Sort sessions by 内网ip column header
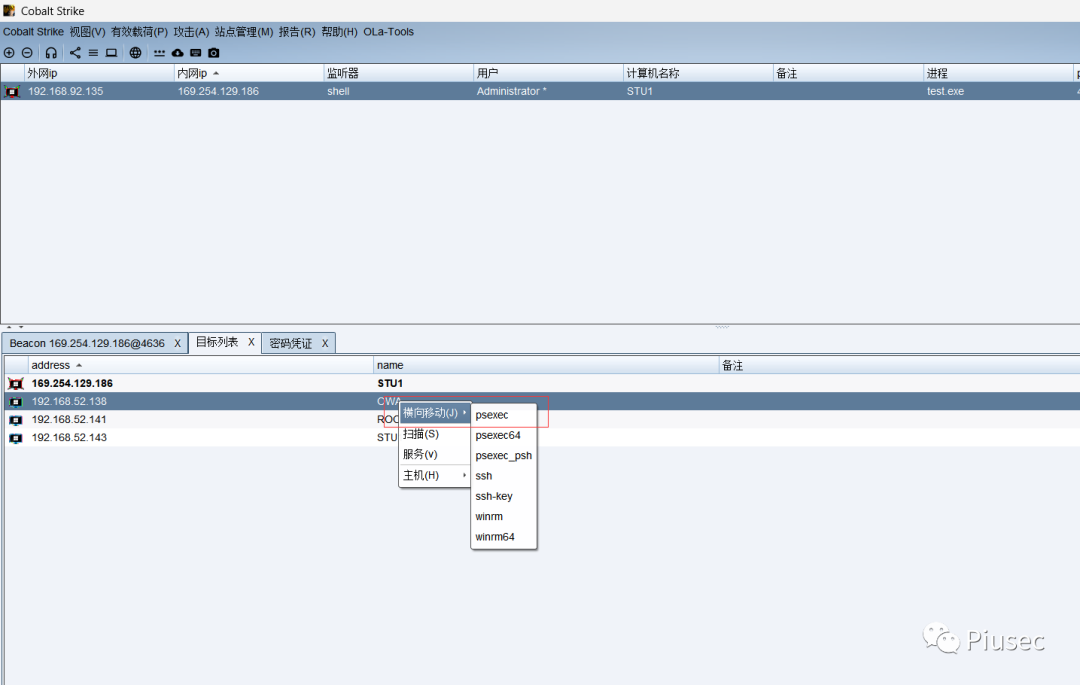This screenshot has height=685, width=1080. [249, 73]
